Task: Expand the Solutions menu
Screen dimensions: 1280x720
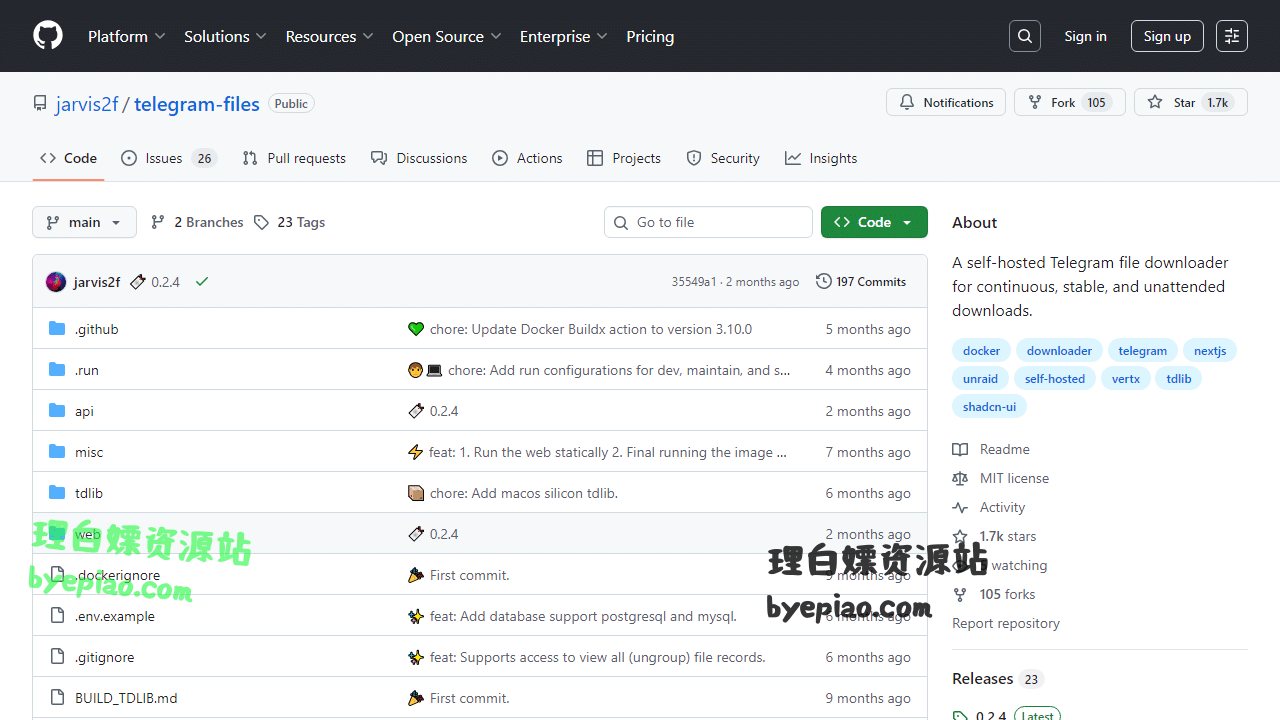Action: coord(225,36)
